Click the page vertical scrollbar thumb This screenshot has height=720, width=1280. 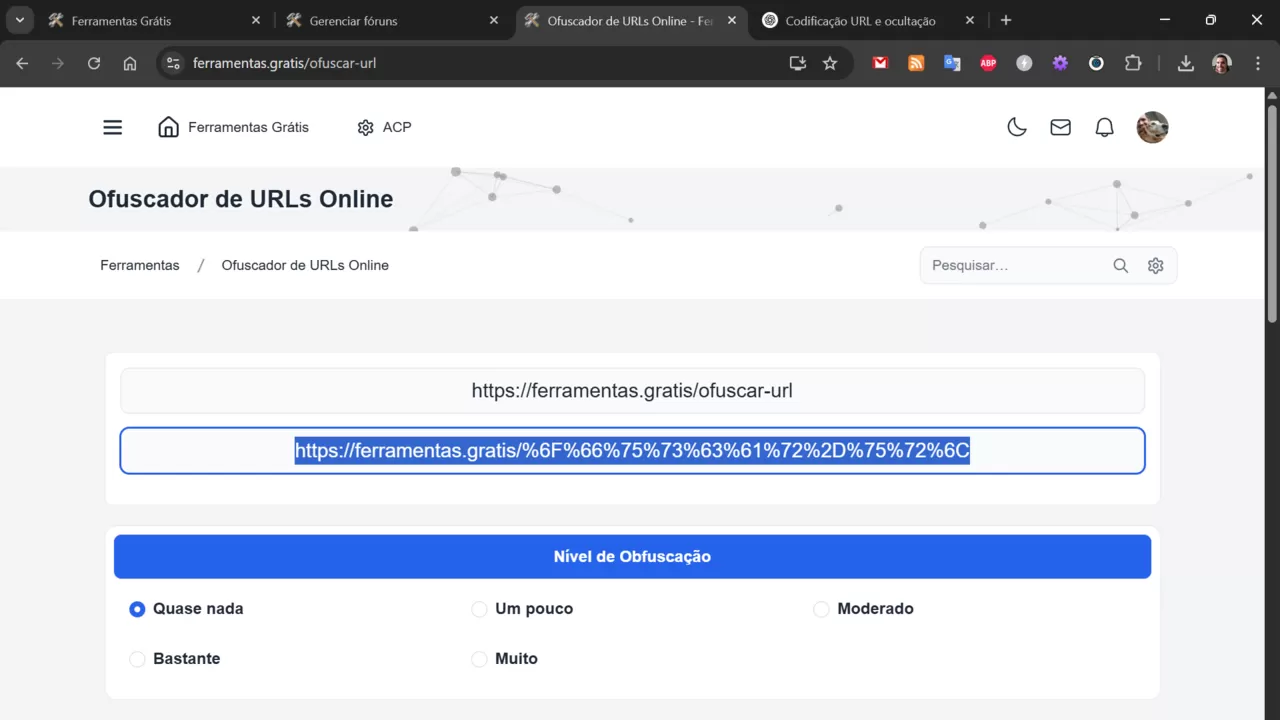coord(1272,212)
